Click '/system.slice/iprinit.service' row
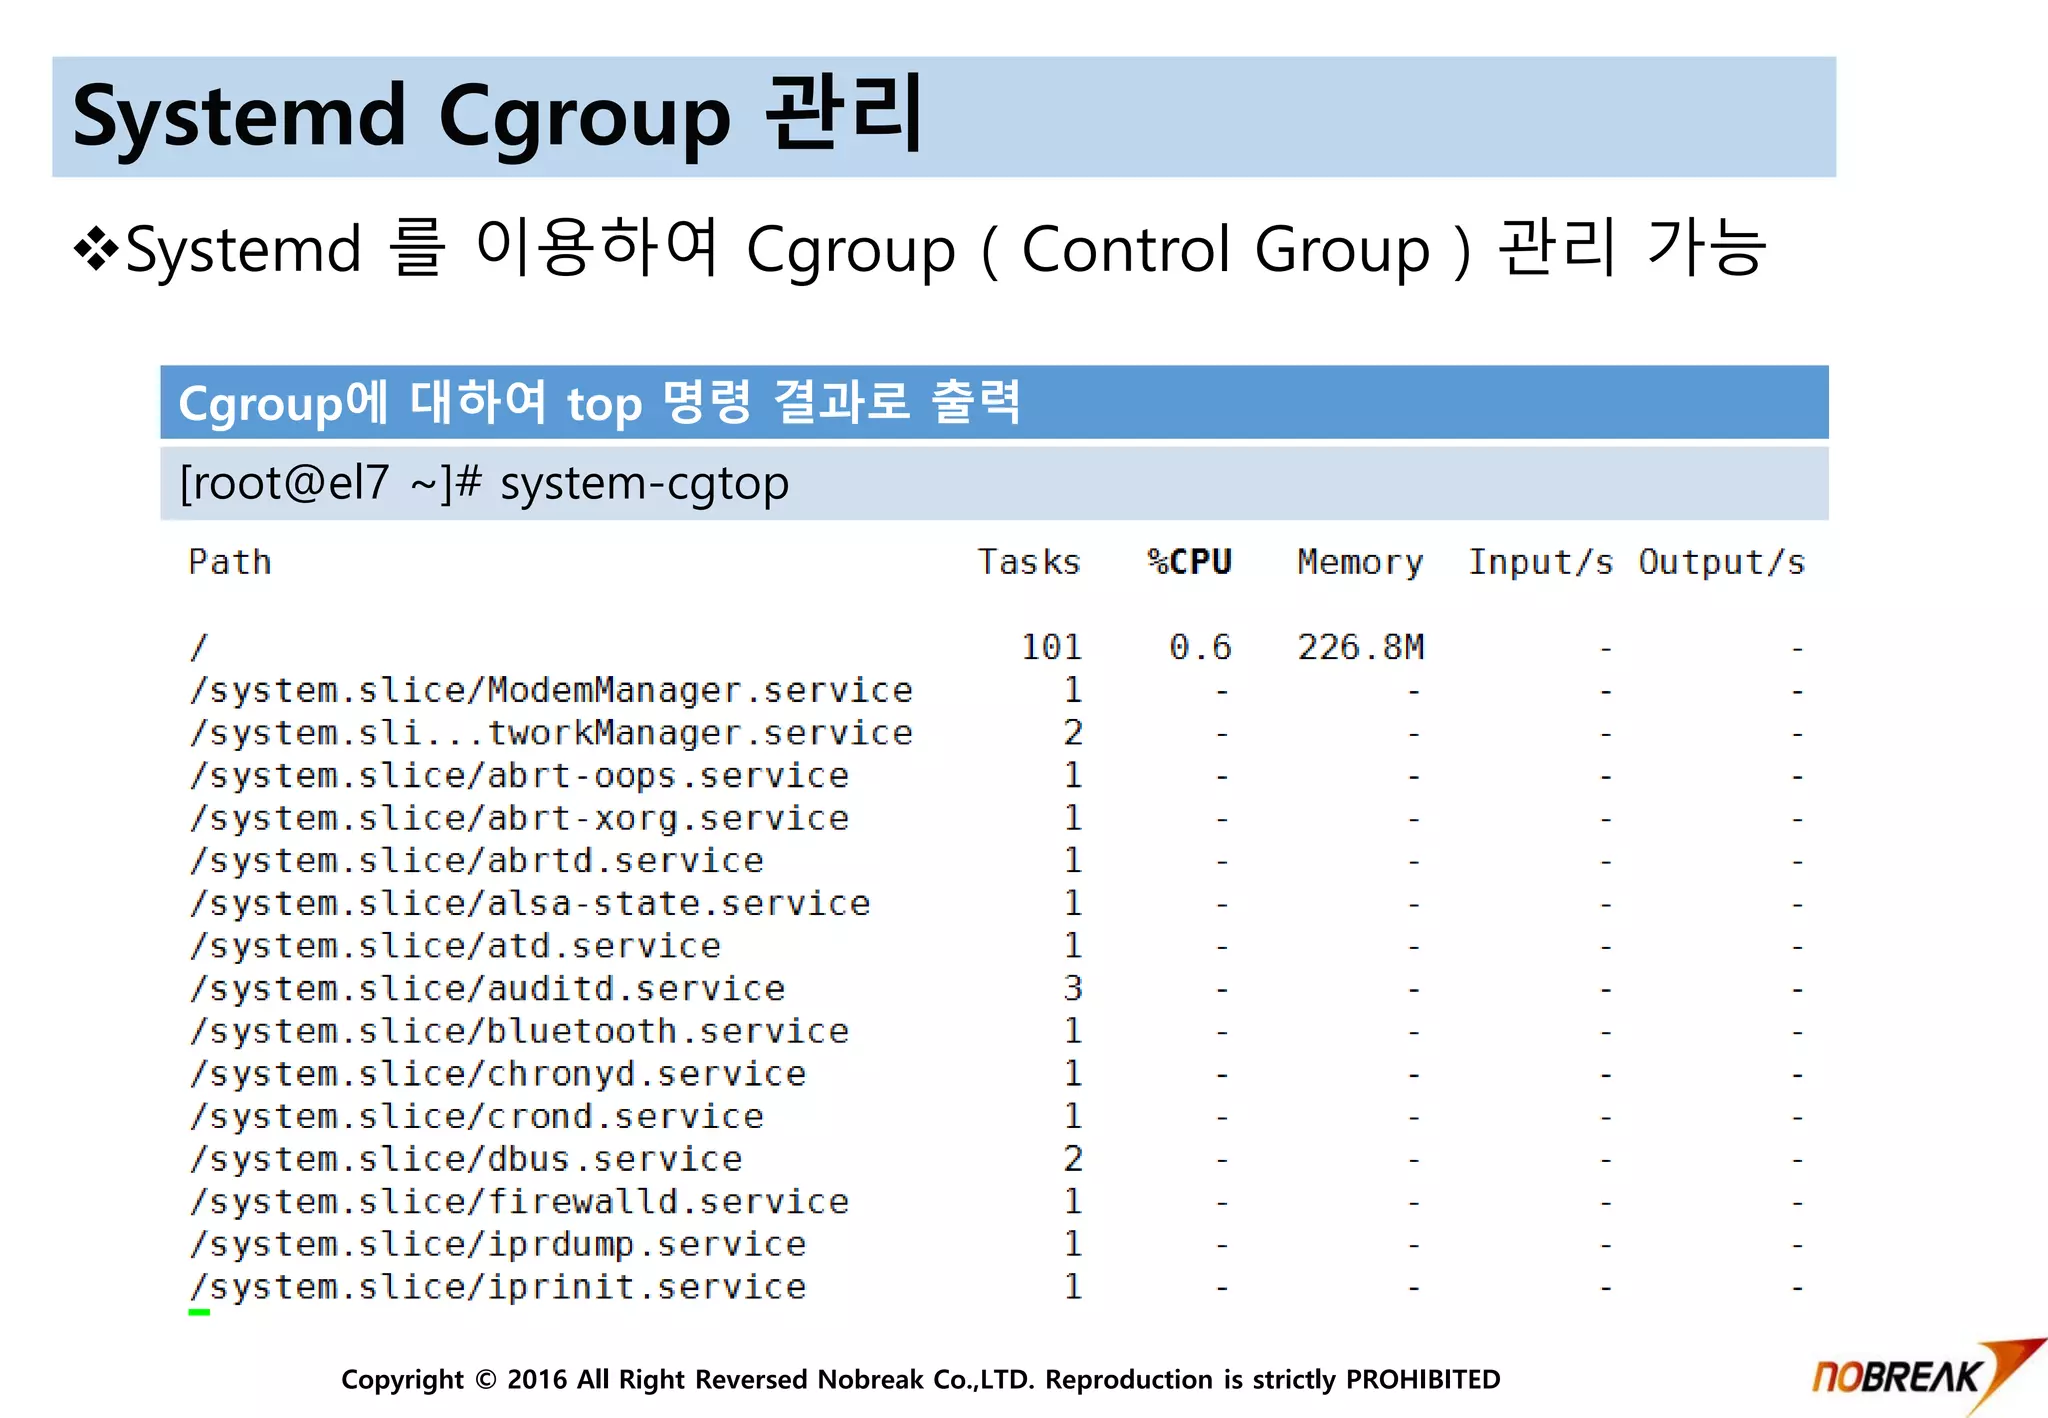Image resolution: width=2048 pixels, height=1418 pixels. click(996, 1287)
